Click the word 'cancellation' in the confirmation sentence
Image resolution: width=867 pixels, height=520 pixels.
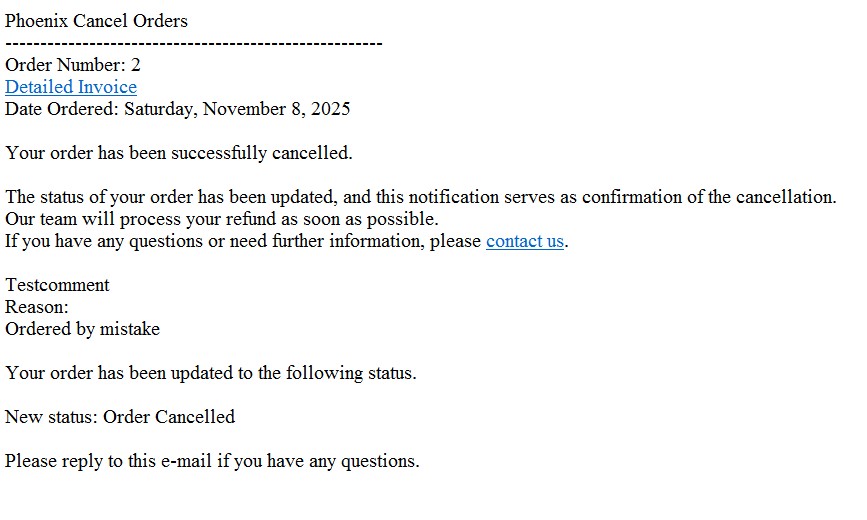785,197
